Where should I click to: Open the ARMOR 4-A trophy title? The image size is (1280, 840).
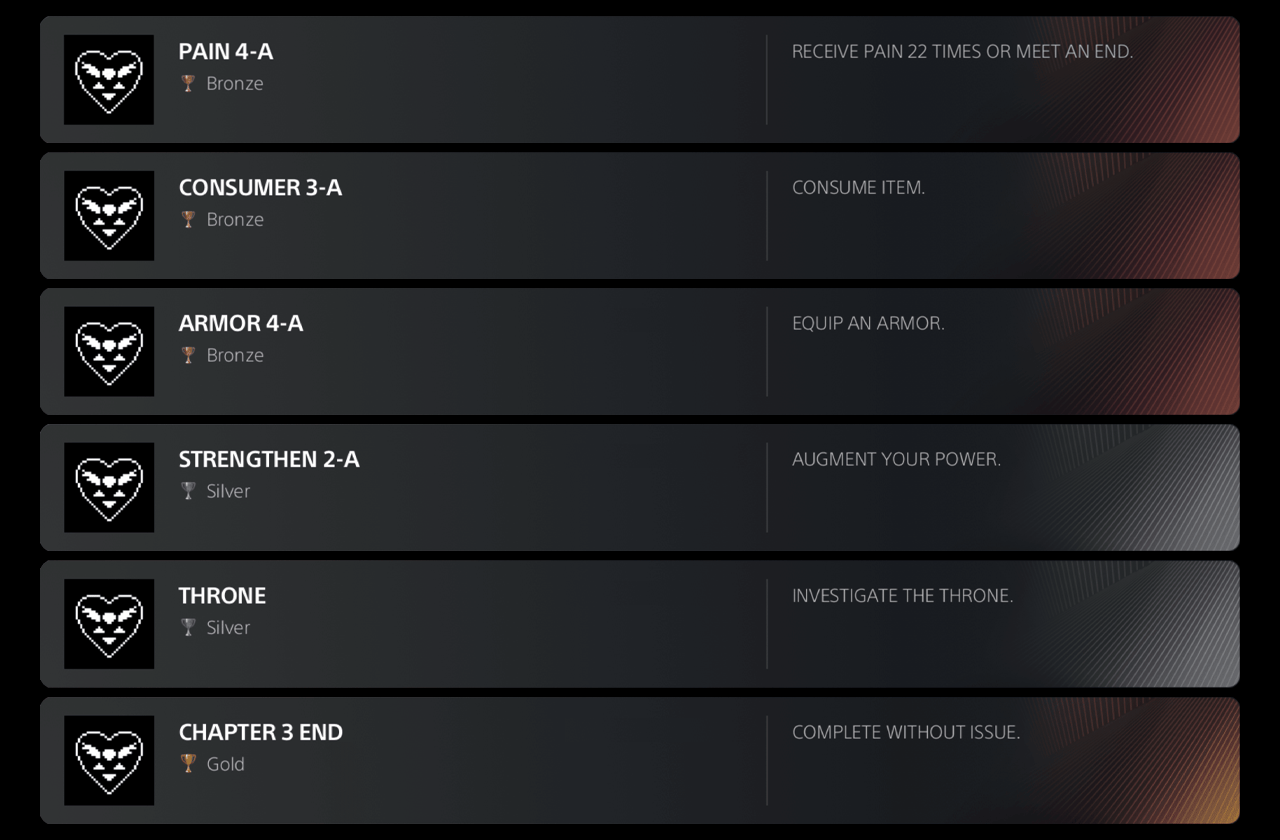241,323
